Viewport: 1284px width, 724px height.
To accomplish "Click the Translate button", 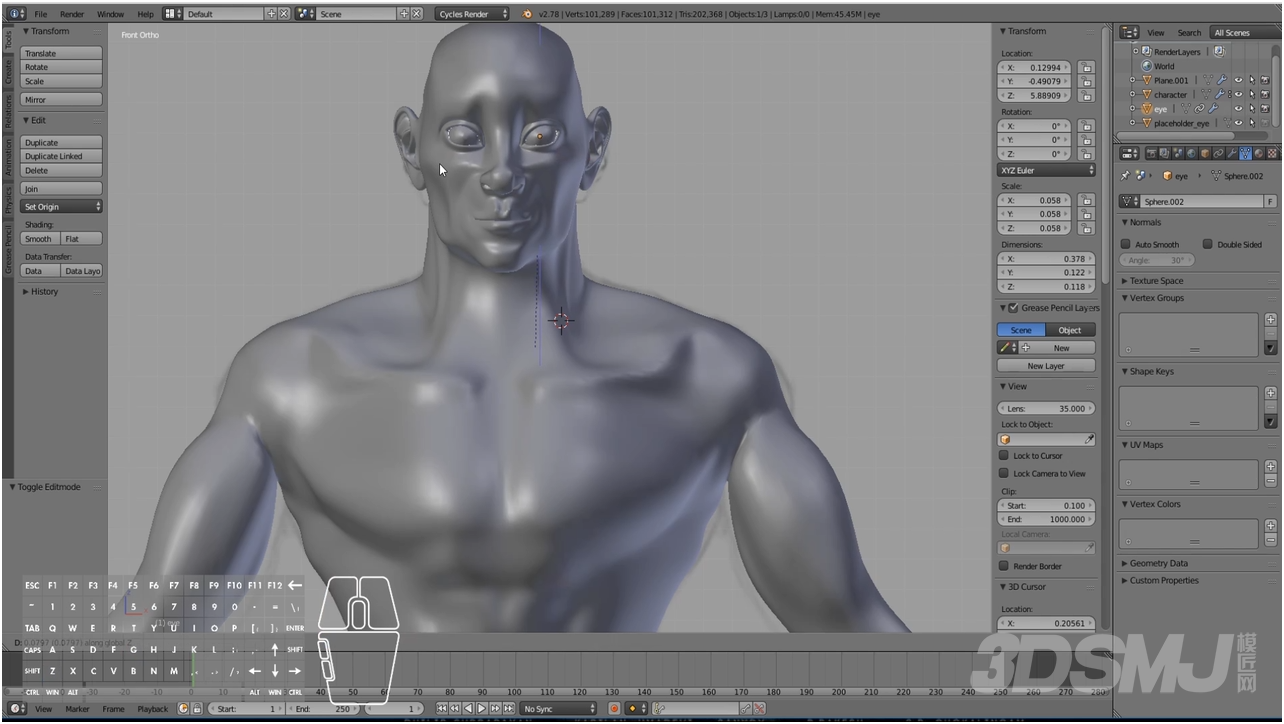I will (62, 53).
